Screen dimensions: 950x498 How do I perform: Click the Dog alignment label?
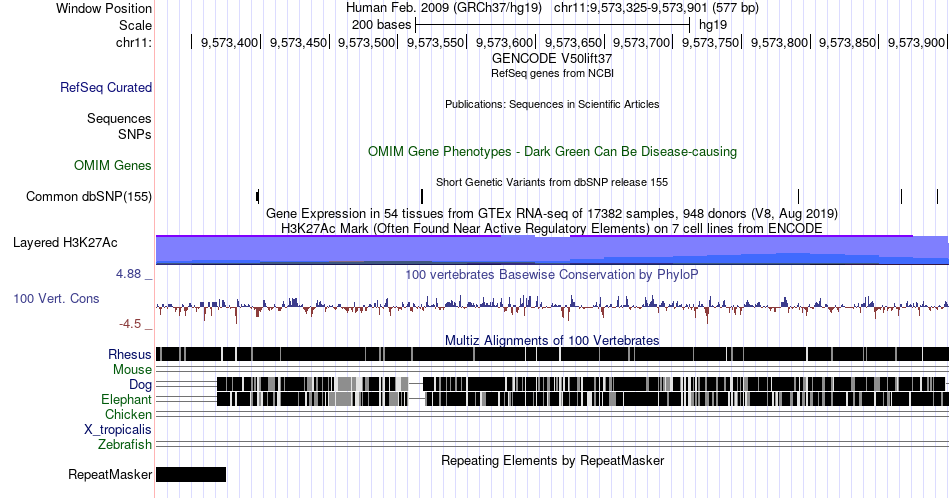(141, 385)
